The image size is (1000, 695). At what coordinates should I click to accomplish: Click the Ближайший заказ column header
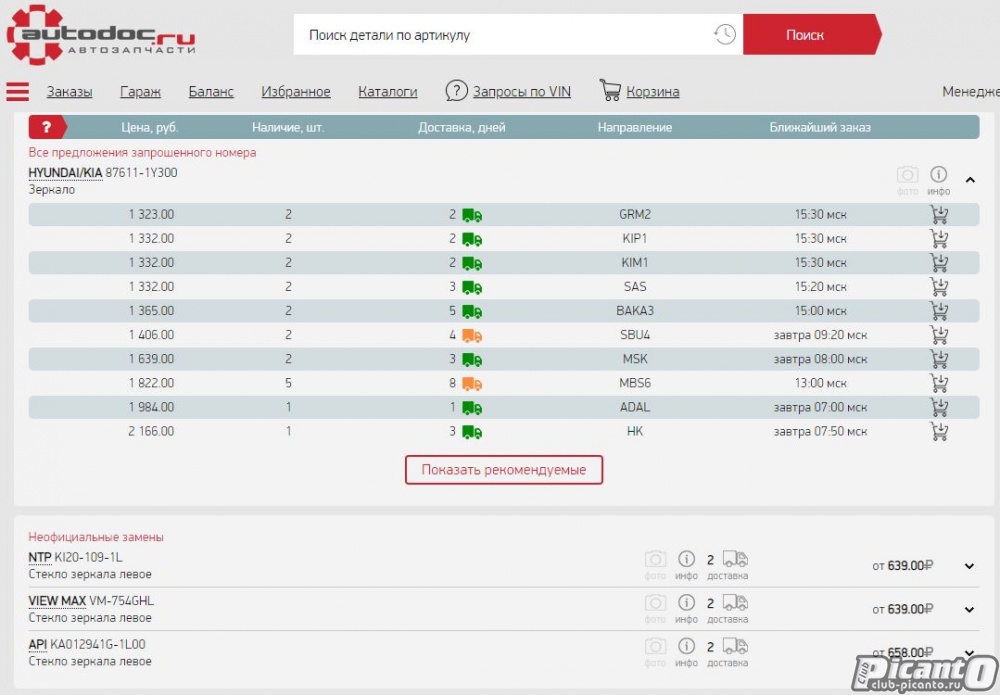(820, 128)
